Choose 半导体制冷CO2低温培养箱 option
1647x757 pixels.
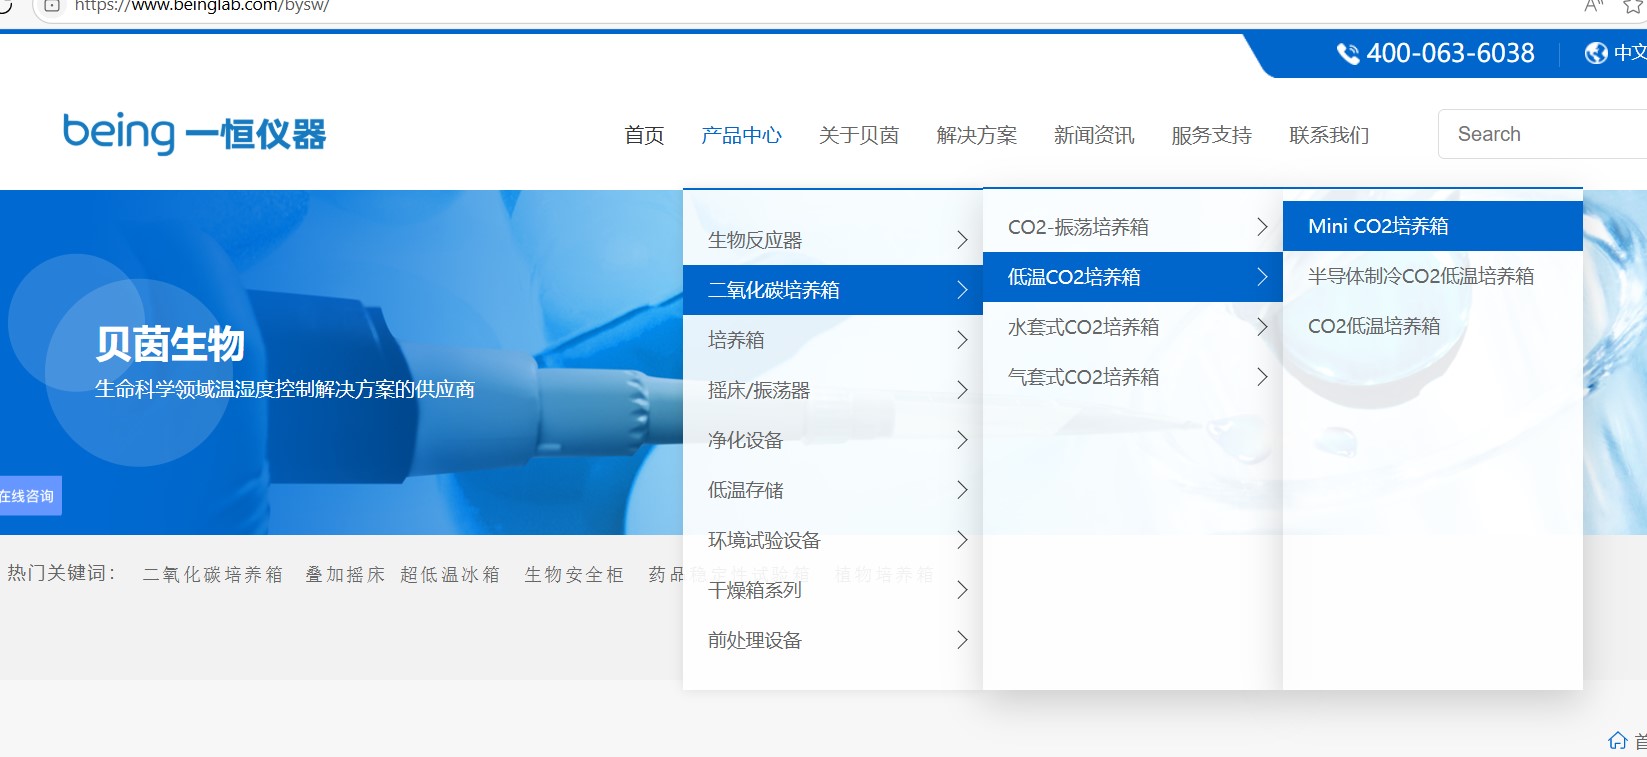tap(1420, 276)
